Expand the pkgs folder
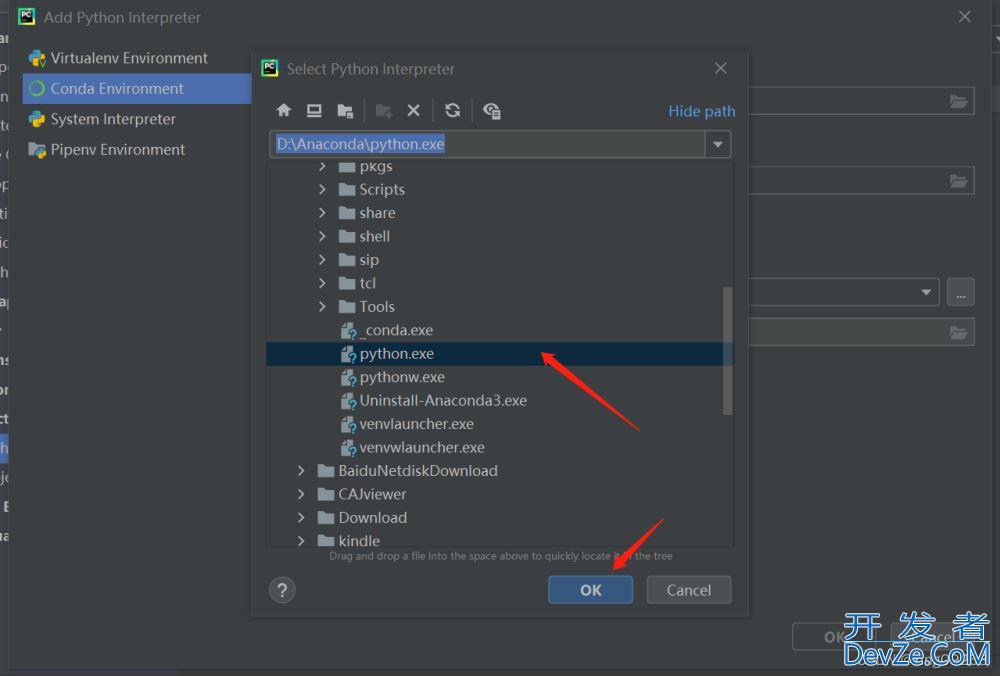Viewport: 1000px width, 676px height. pos(322,166)
